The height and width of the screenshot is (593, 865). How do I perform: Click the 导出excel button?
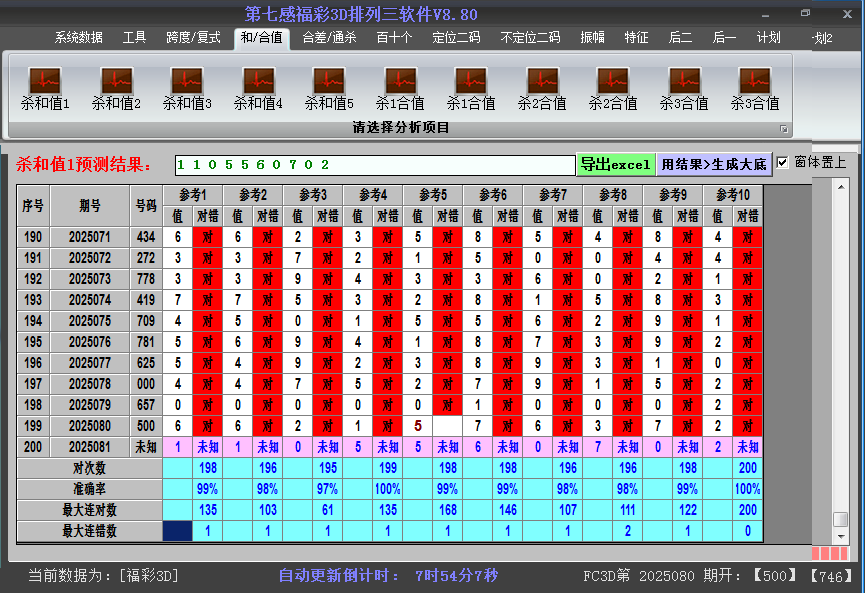[x=616, y=164]
